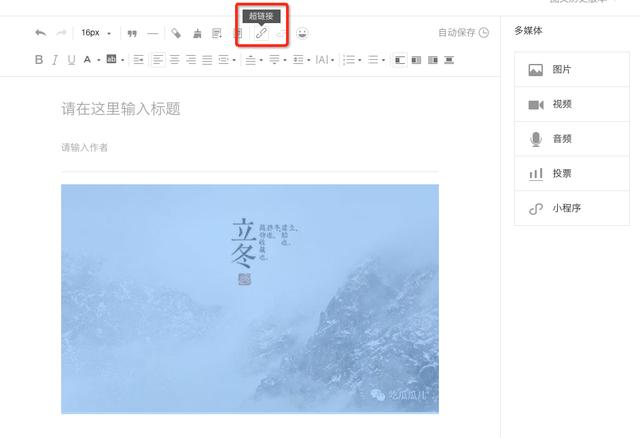Insert a blockquote with the quote icon

(131, 33)
